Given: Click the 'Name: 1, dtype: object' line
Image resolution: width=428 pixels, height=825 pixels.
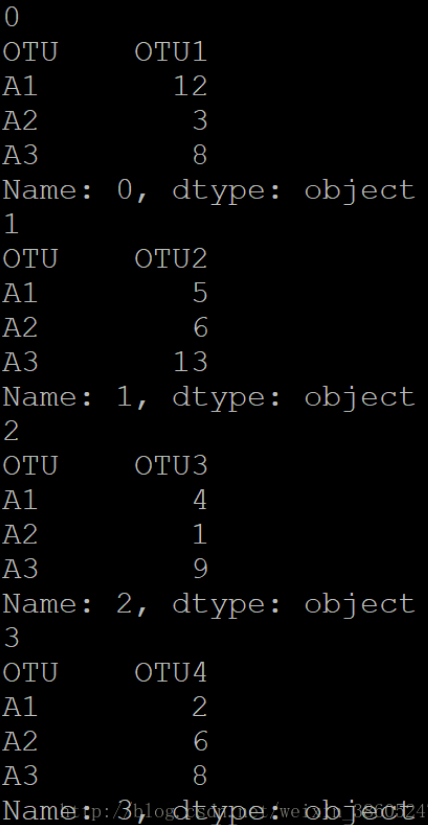Looking at the screenshot, I should point(209,398).
